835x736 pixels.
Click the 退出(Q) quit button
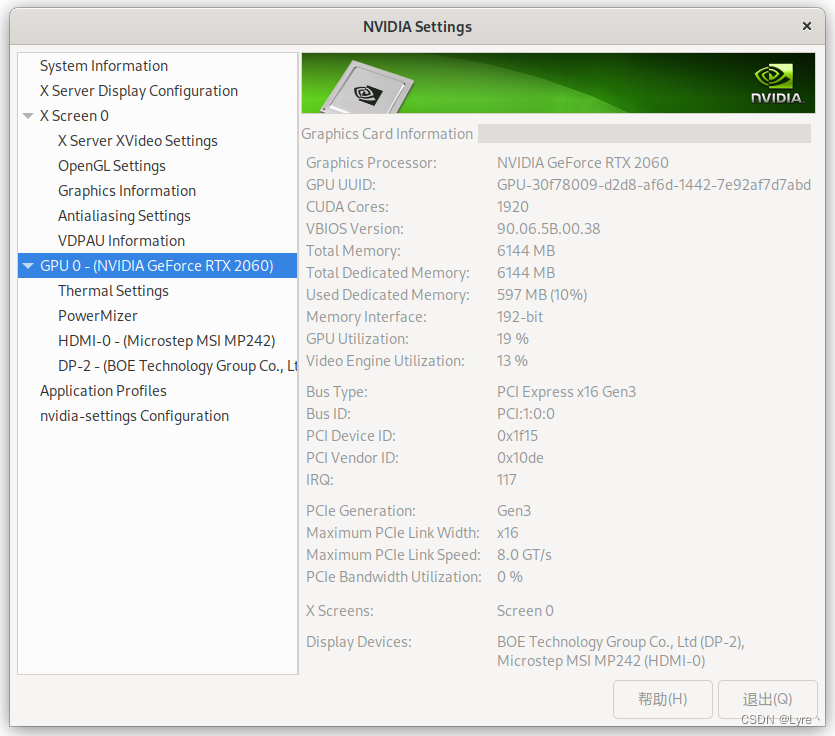[x=767, y=699]
